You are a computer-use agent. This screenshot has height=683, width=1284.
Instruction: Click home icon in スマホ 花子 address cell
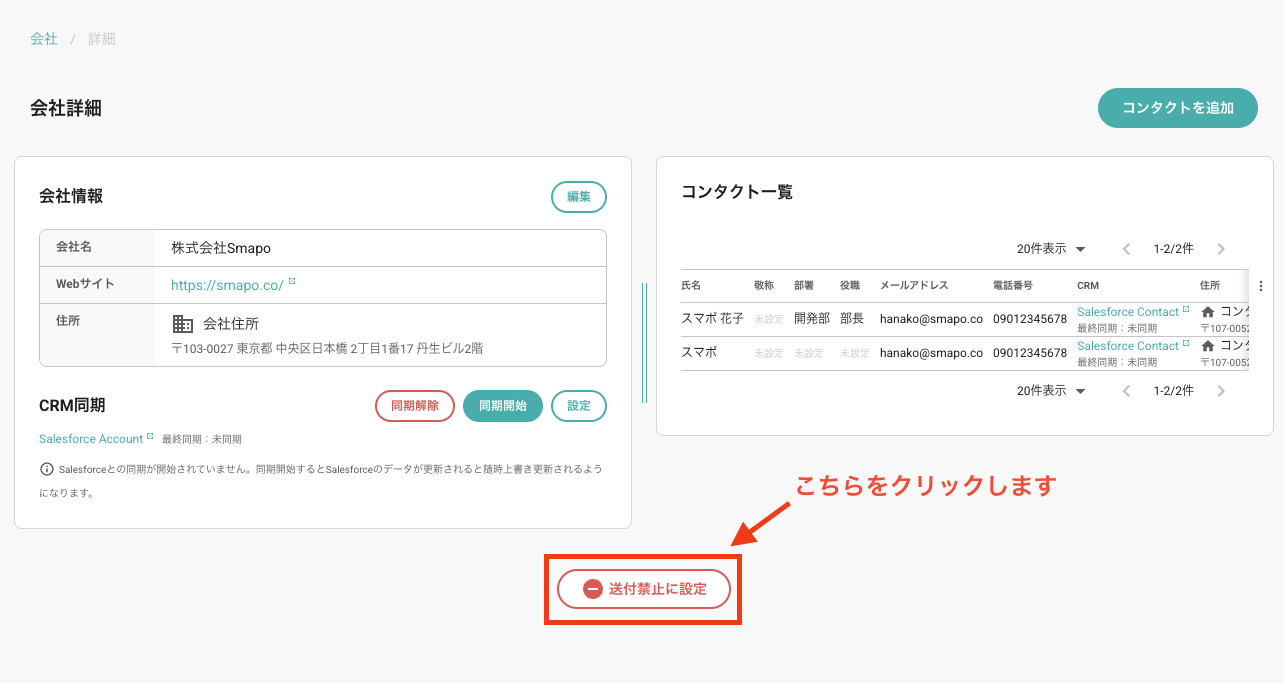tap(1208, 312)
